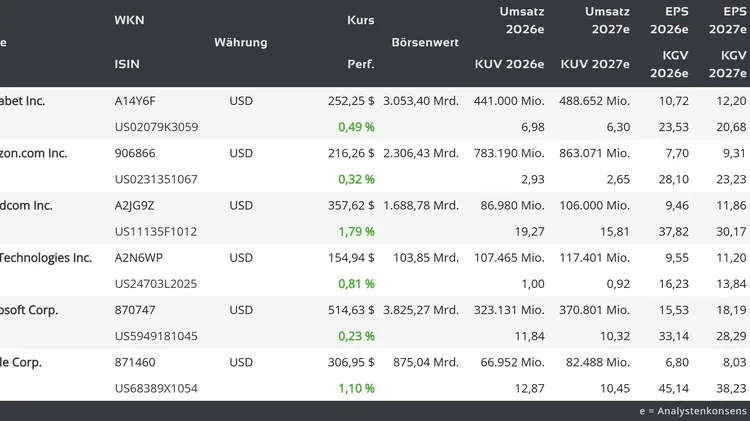Click the Währung column header
Screen dimensions: 750x421
[x=240, y=42]
